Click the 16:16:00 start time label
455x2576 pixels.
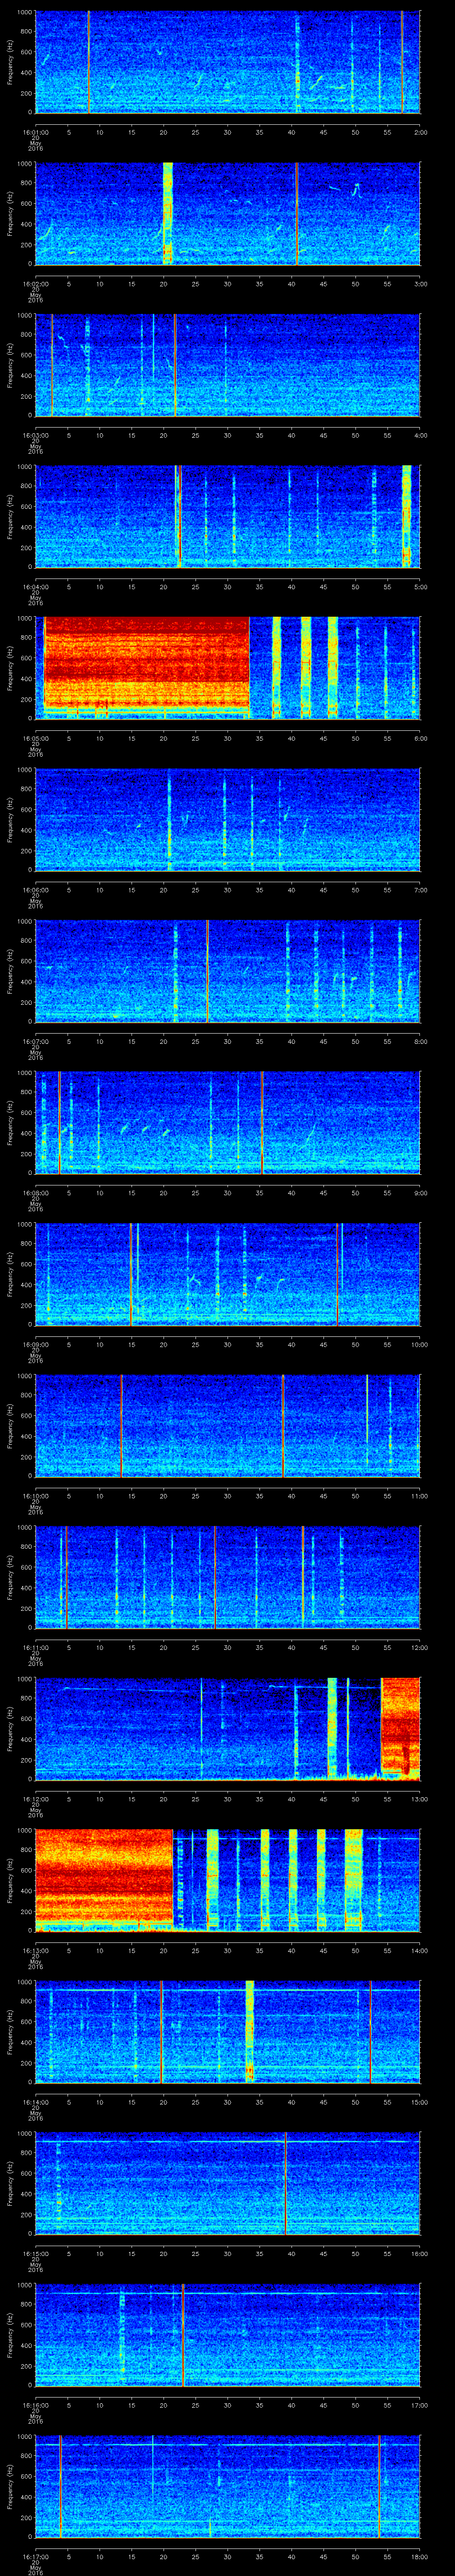[x=35, y=2405]
